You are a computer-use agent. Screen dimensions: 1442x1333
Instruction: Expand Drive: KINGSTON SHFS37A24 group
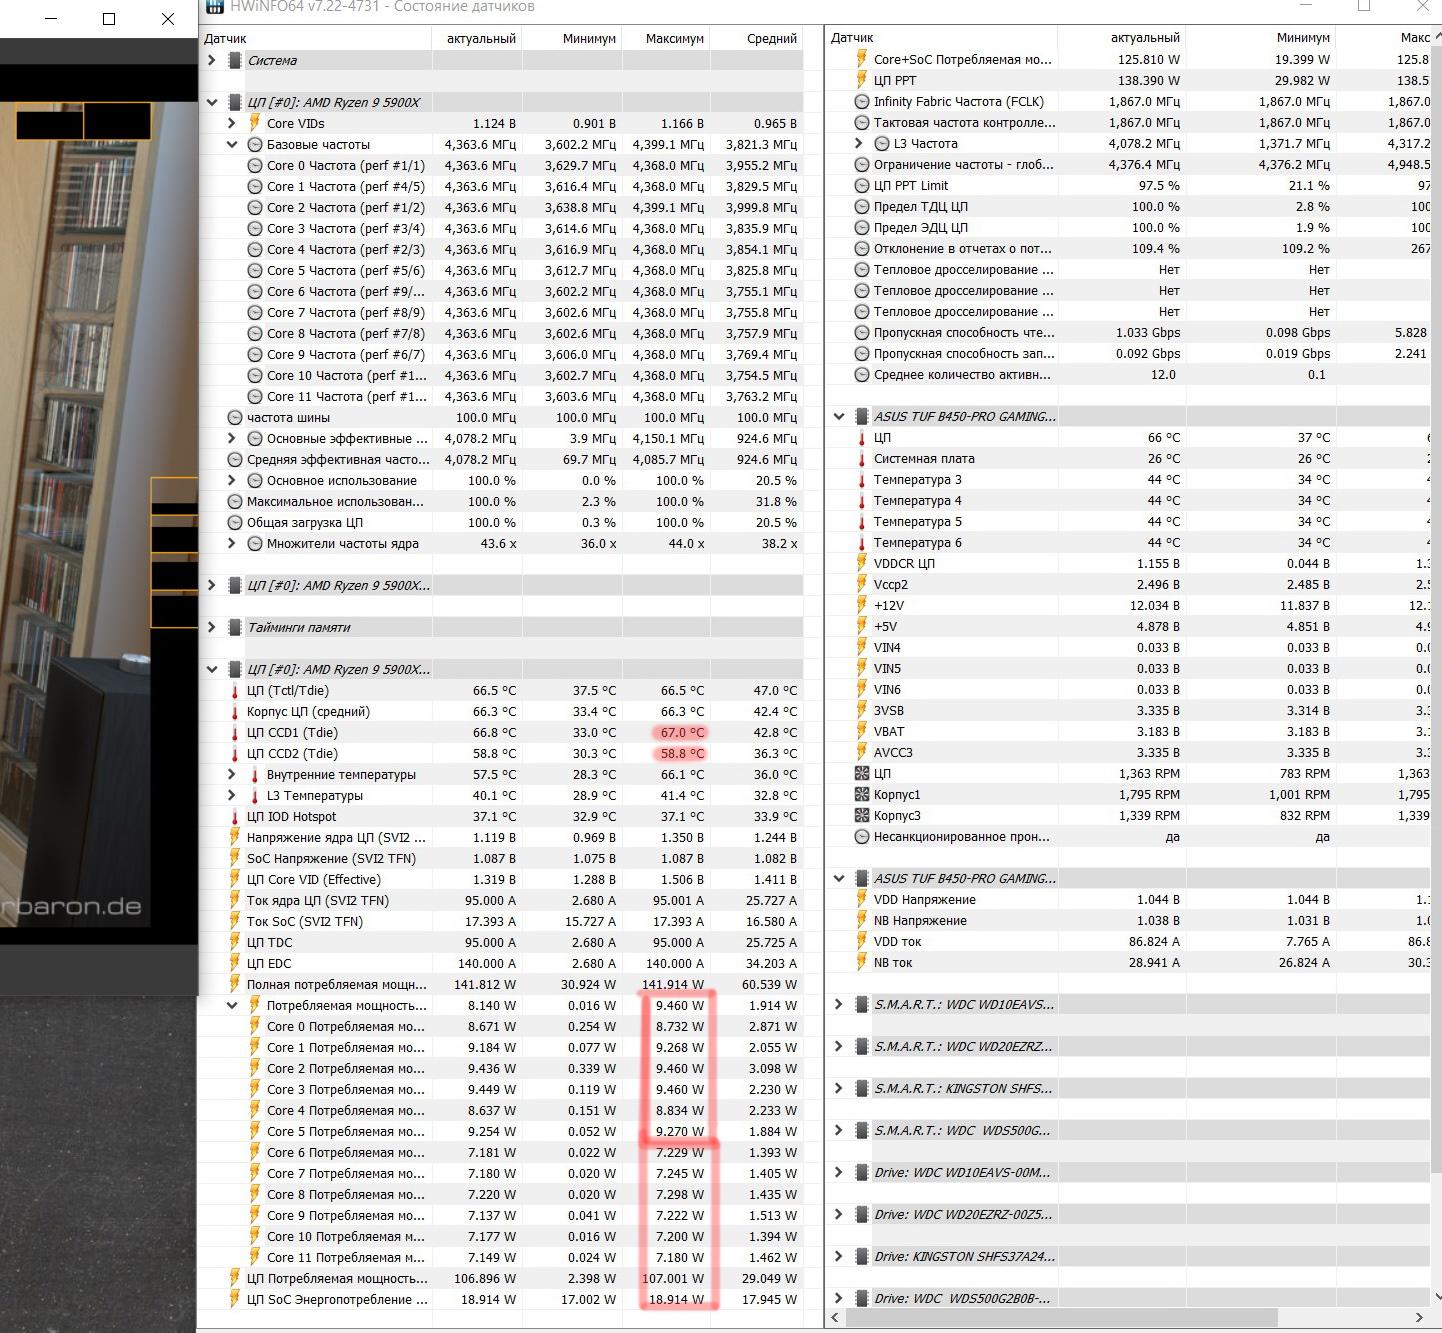tap(839, 1256)
